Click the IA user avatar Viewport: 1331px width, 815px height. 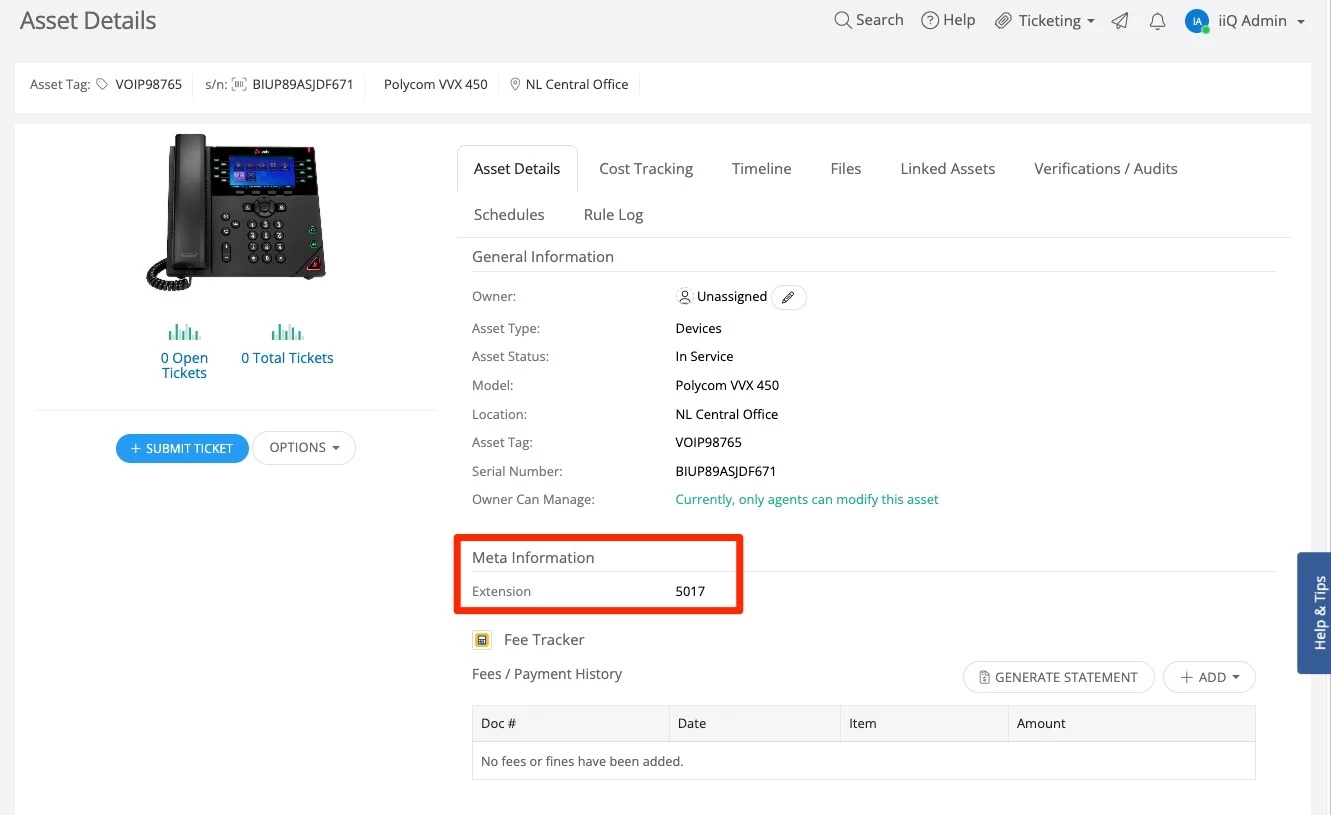point(1197,21)
